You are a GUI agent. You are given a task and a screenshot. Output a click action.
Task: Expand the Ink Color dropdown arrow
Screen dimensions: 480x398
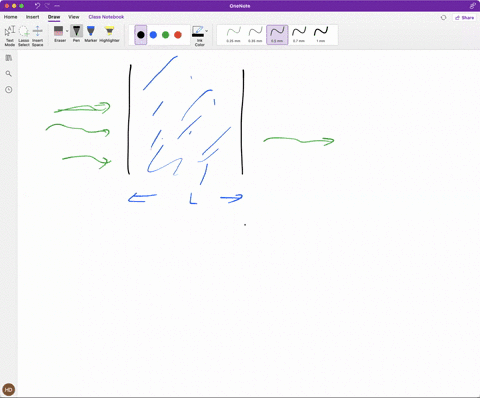[x=207, y=31]
